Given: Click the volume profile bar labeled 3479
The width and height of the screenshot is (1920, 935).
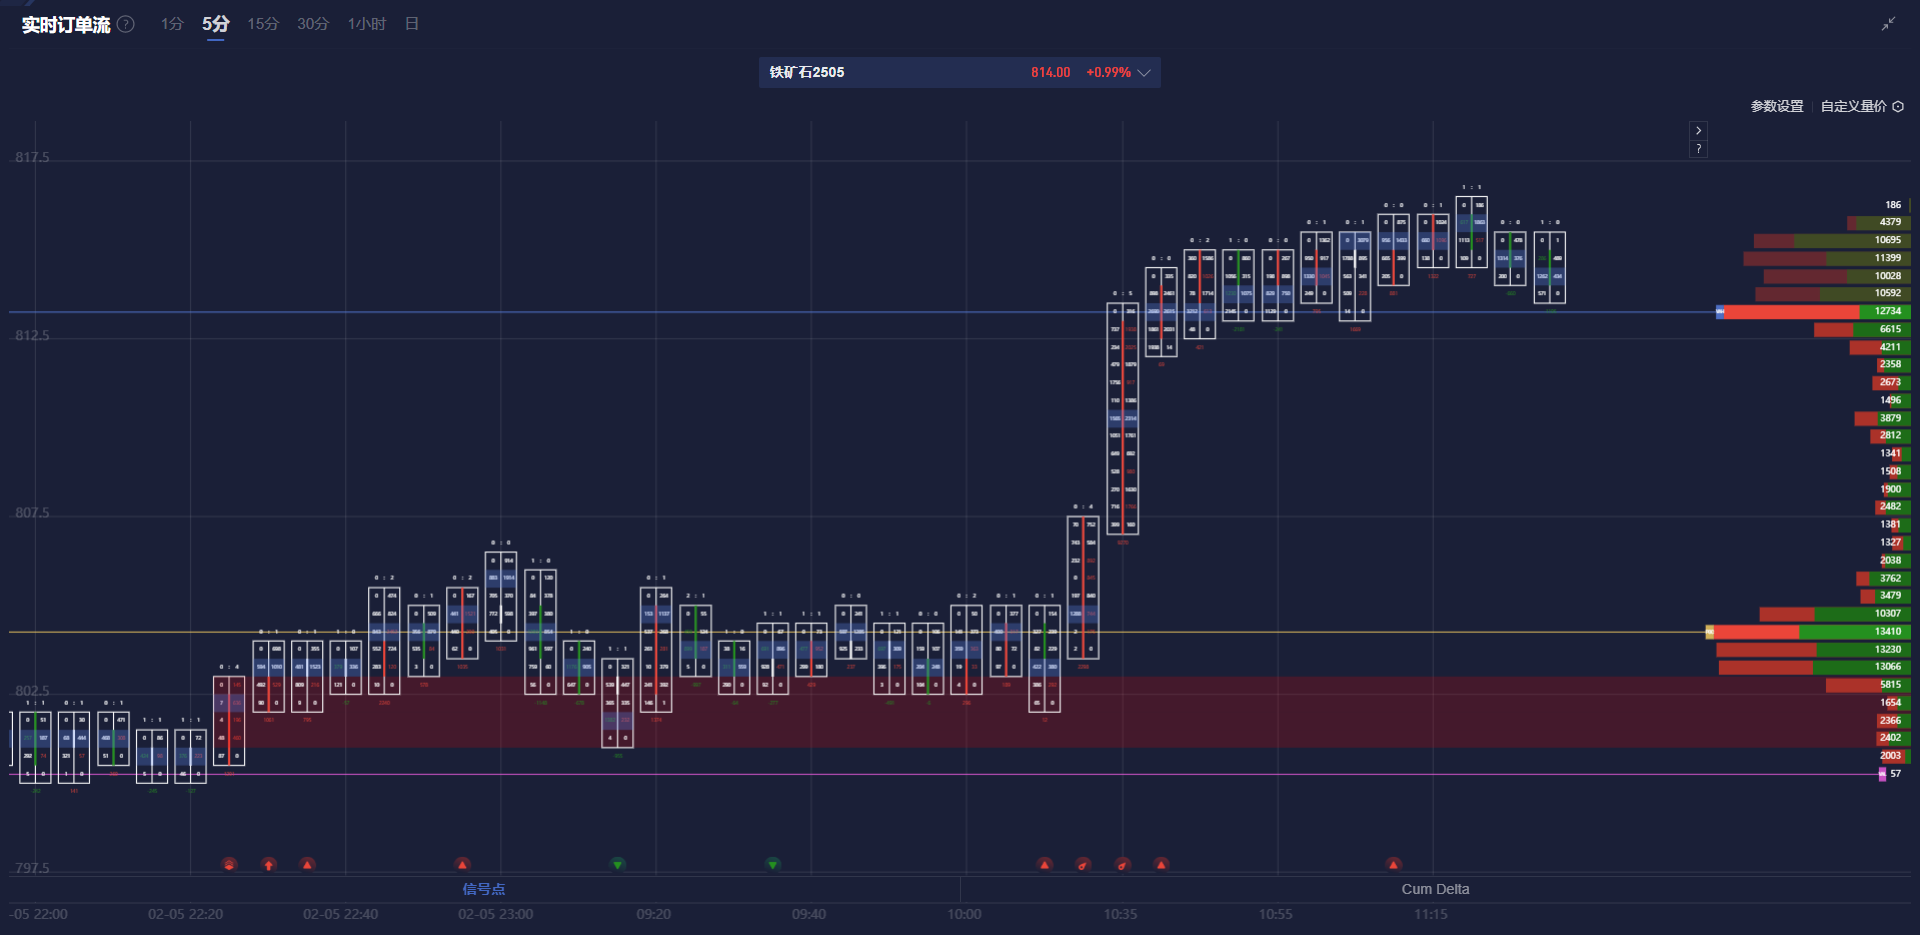Looking at the screenshot, I should pyautogui.click(x=1885, y=596).
